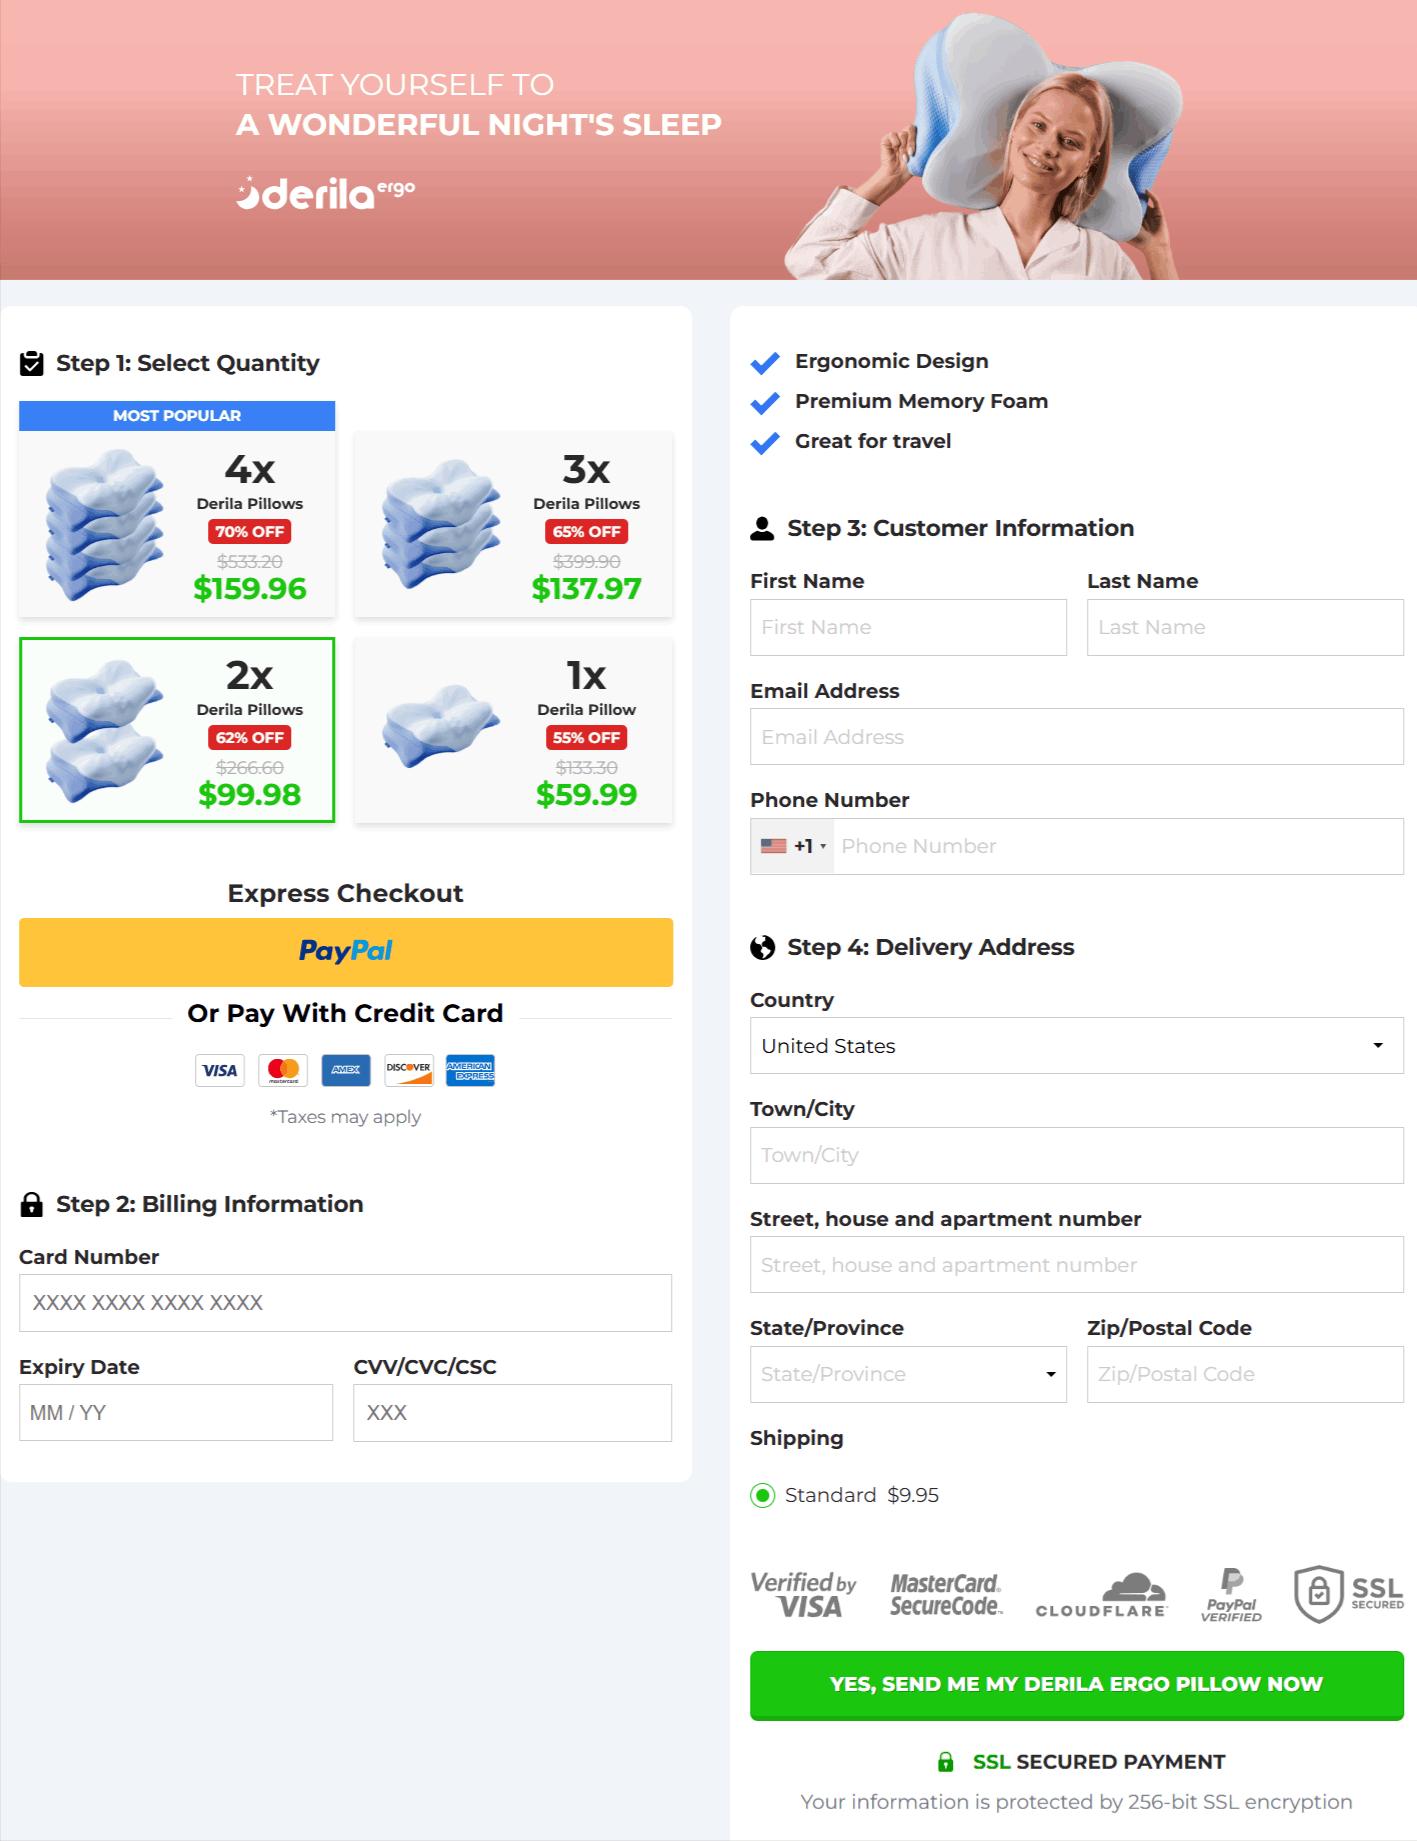Click the lock icon beside Step 2
The image size is (1417, 1841).
pos(32,1204)
